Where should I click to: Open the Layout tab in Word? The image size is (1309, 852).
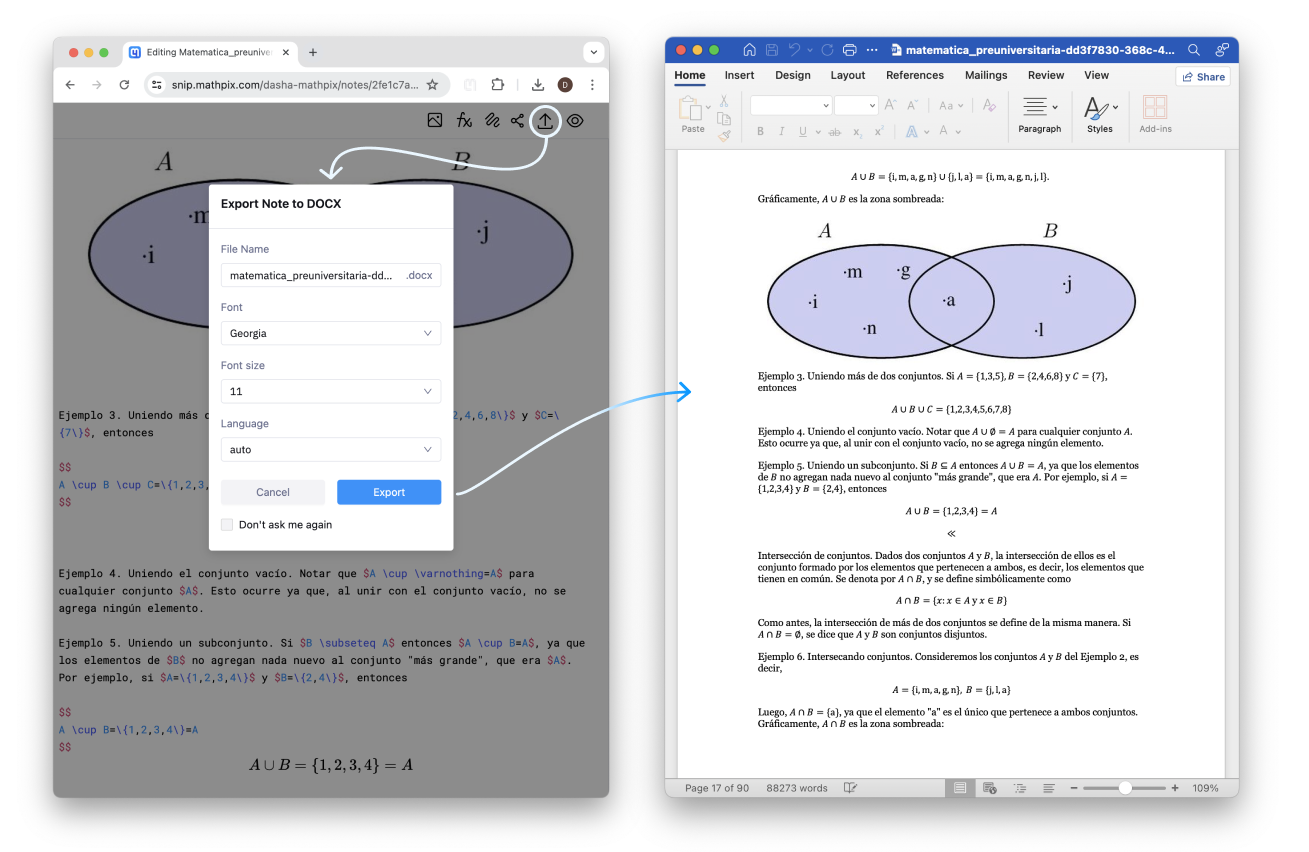[x=848, y=75]
